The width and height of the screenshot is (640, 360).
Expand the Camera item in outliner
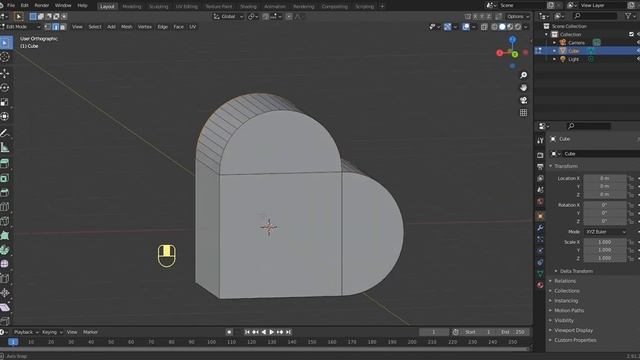coord(554,43)
